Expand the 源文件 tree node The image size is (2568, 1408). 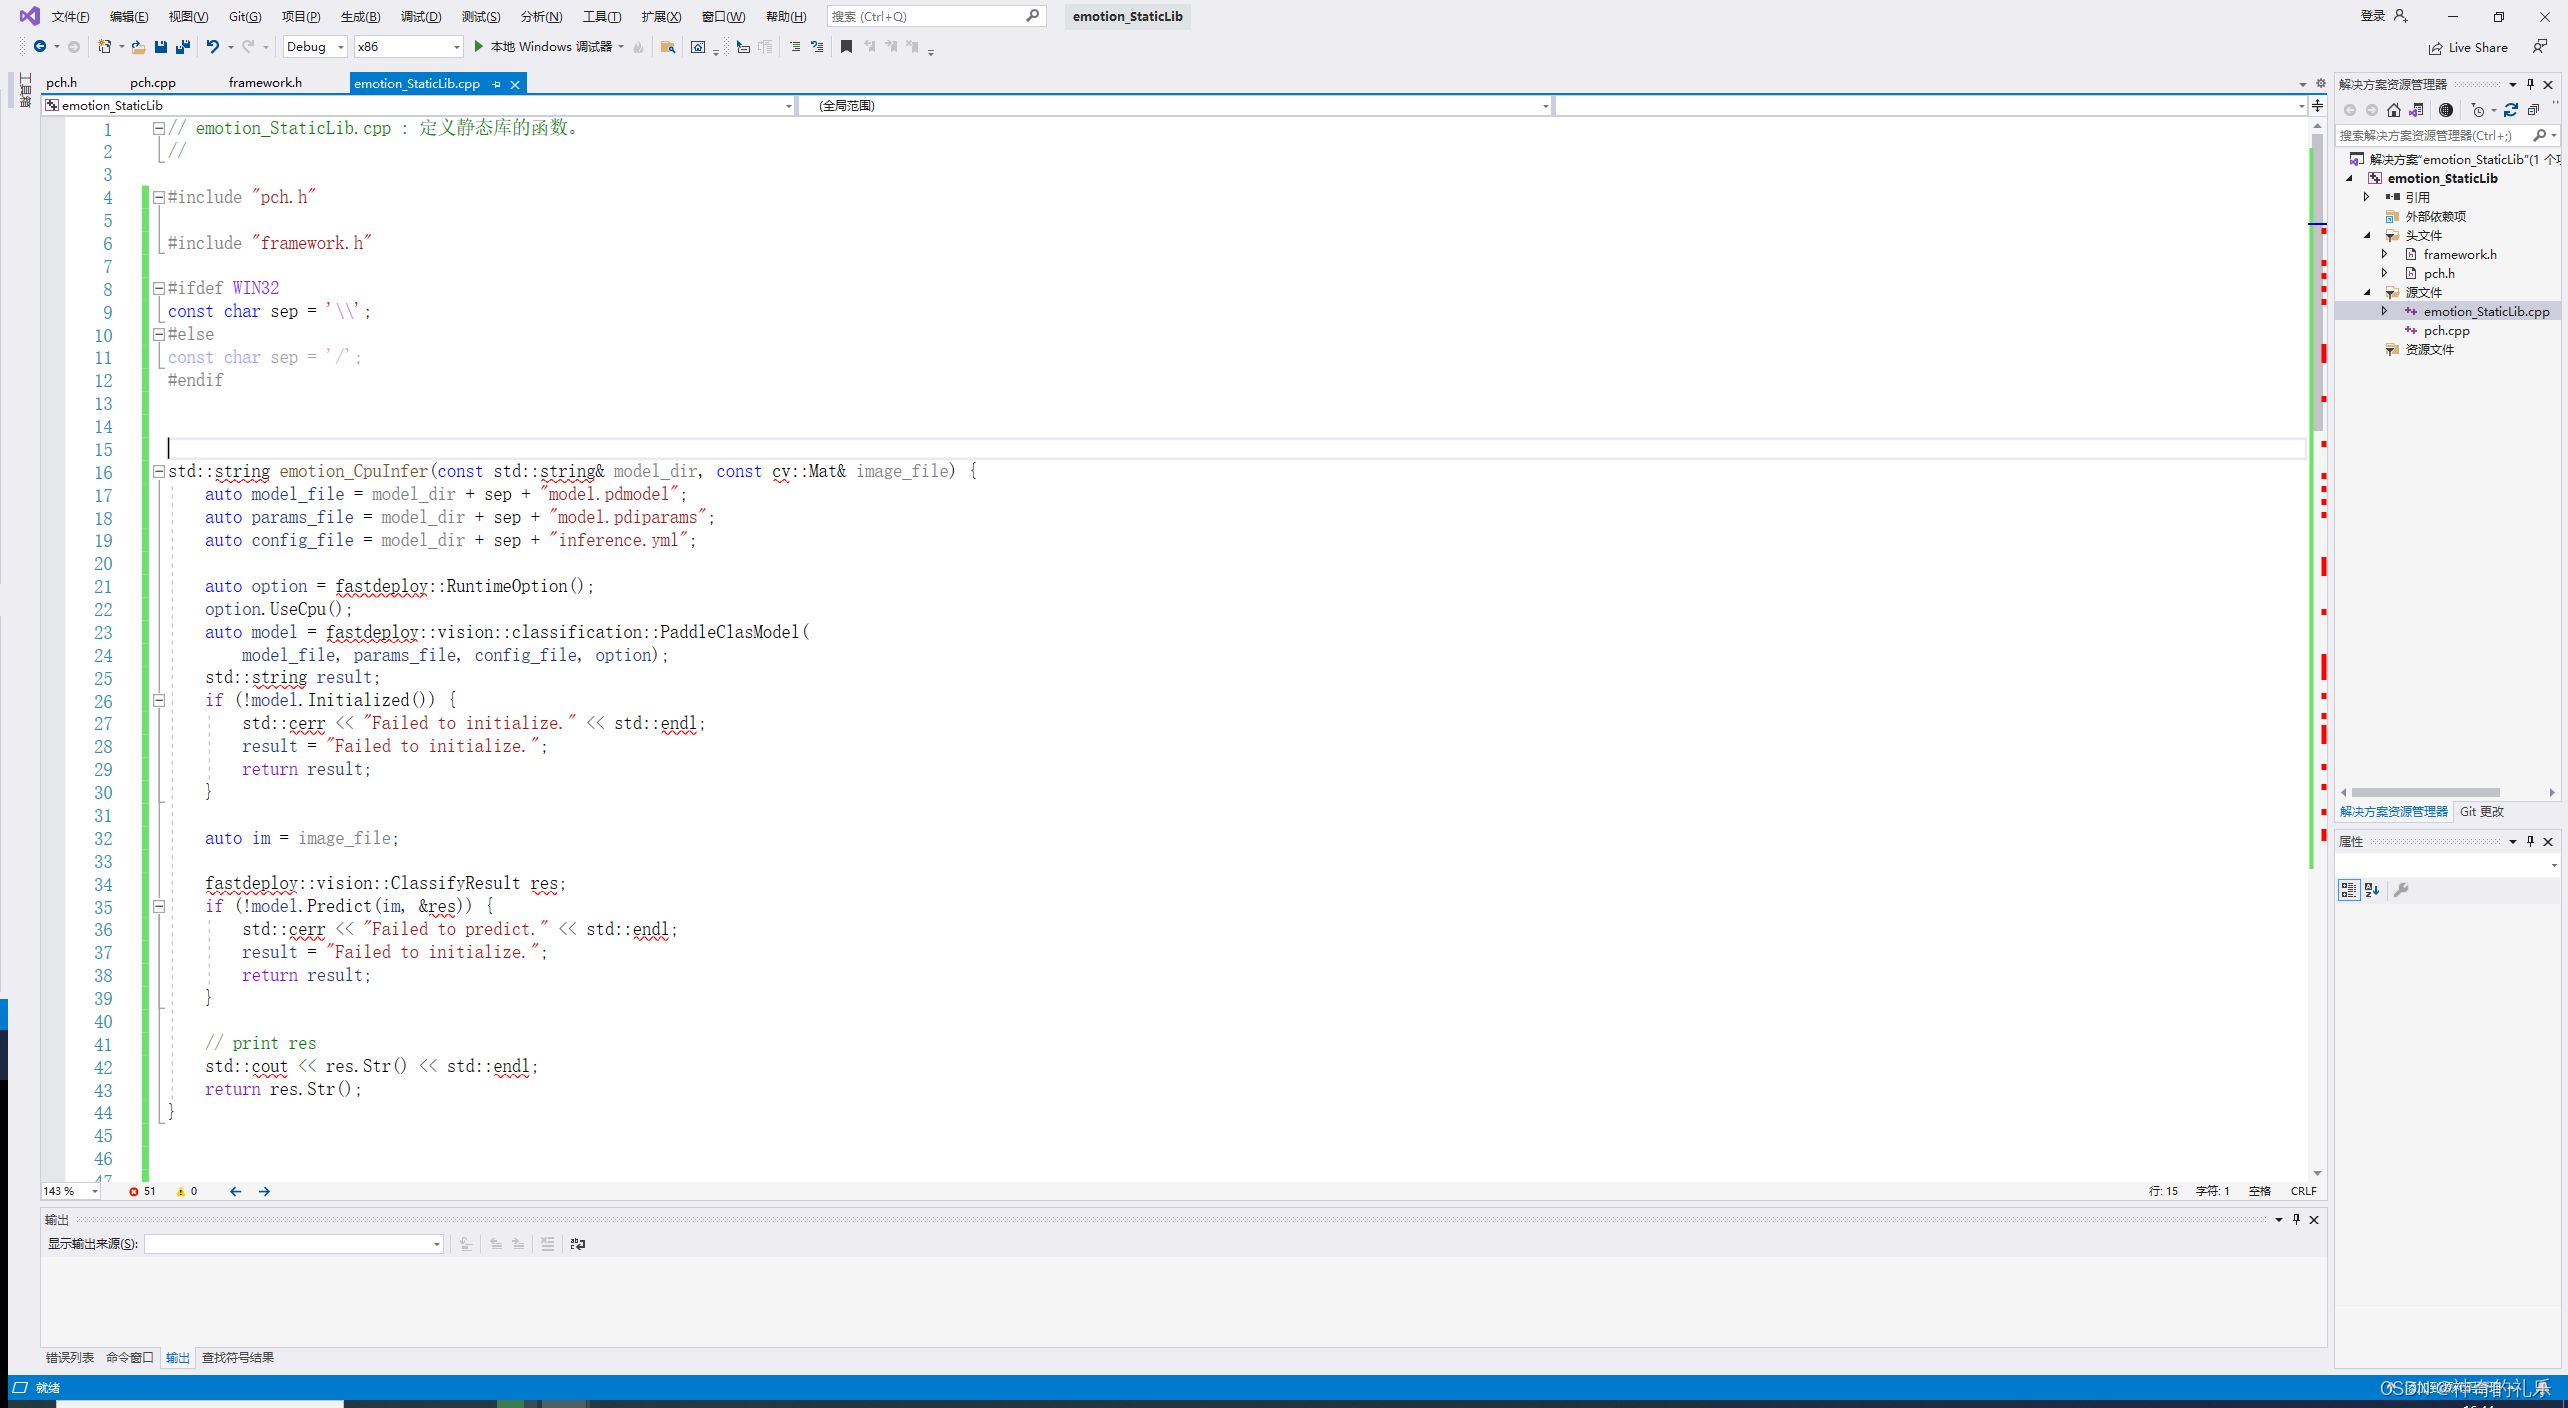[x=2376, y=291]
